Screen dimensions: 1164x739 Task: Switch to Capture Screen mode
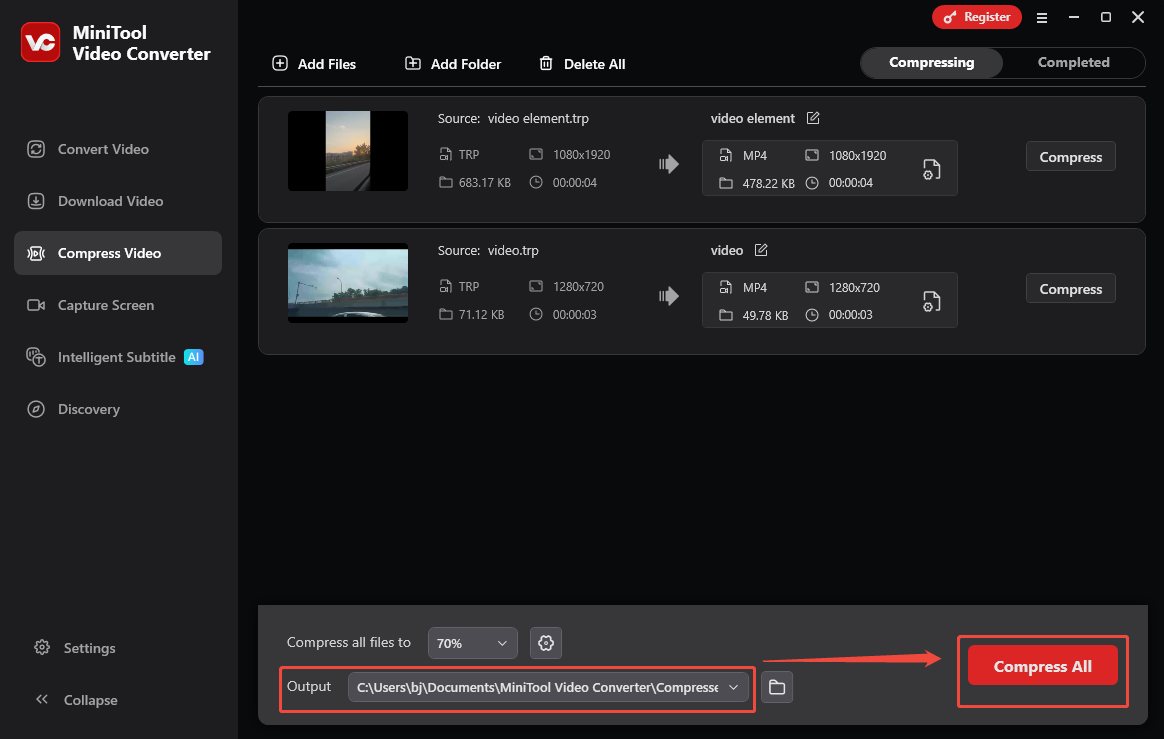107,305
